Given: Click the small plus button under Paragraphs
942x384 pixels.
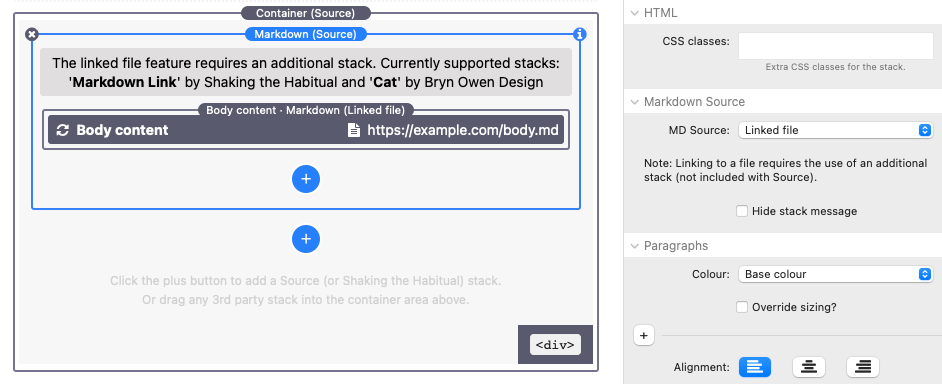Looking at the screenshot, I should (x=643, y=336).
